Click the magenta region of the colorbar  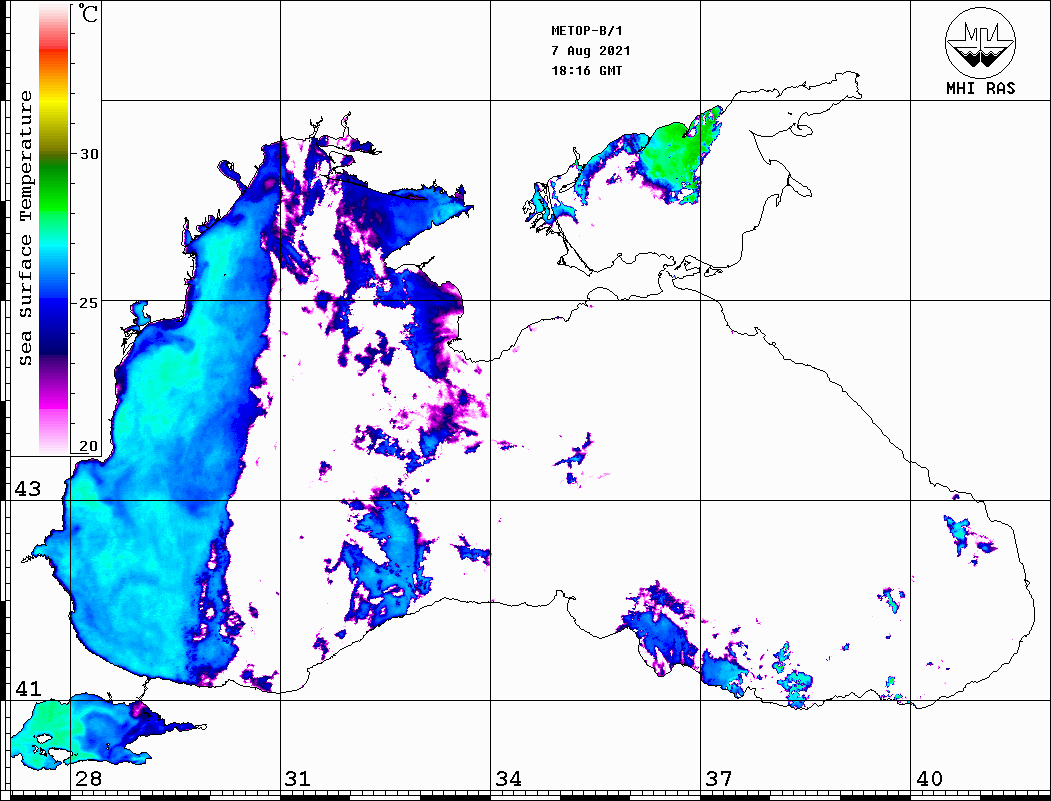click(54, 399)
